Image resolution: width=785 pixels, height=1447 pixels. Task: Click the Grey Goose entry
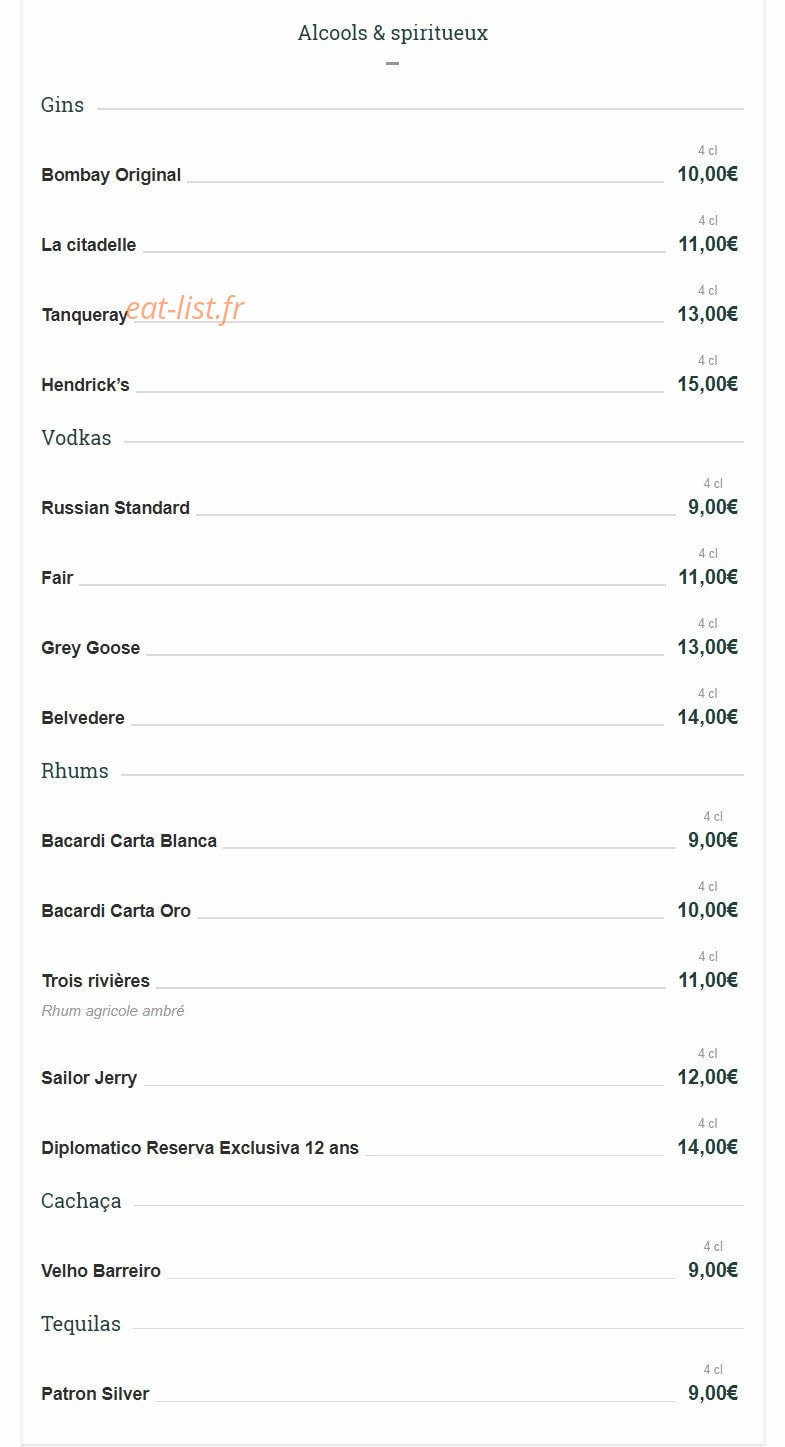coord(90,648)
